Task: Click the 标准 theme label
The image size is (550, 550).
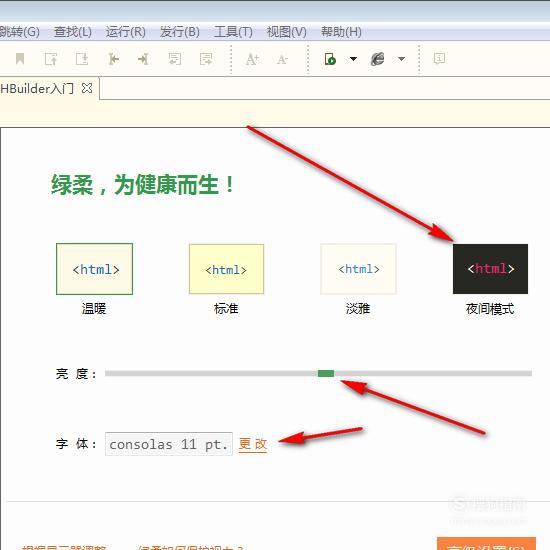Action: (226, 309)
